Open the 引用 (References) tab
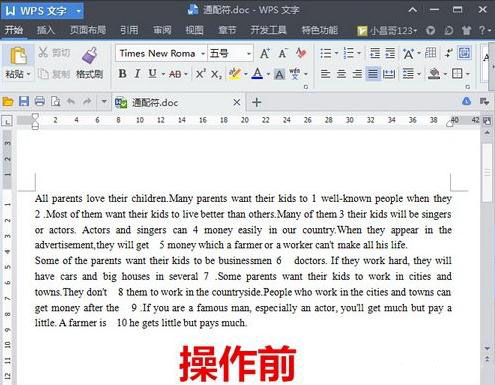The width and height of the screenshot is (495, 385). click(x=129, y=30)
